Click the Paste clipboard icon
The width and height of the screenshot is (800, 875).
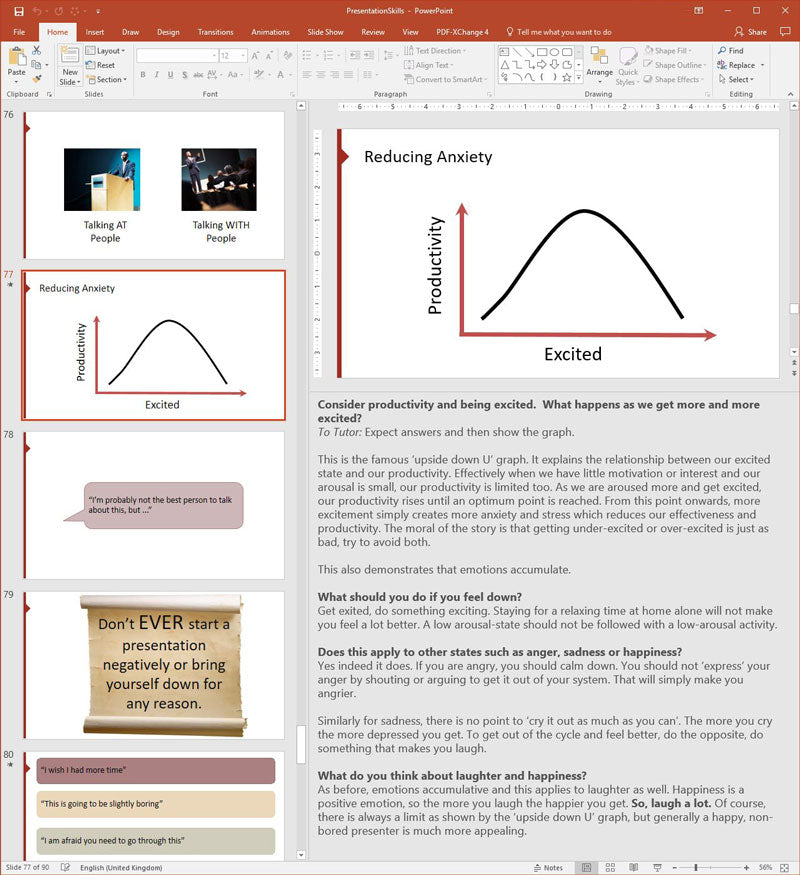click(x=17, y=57)
